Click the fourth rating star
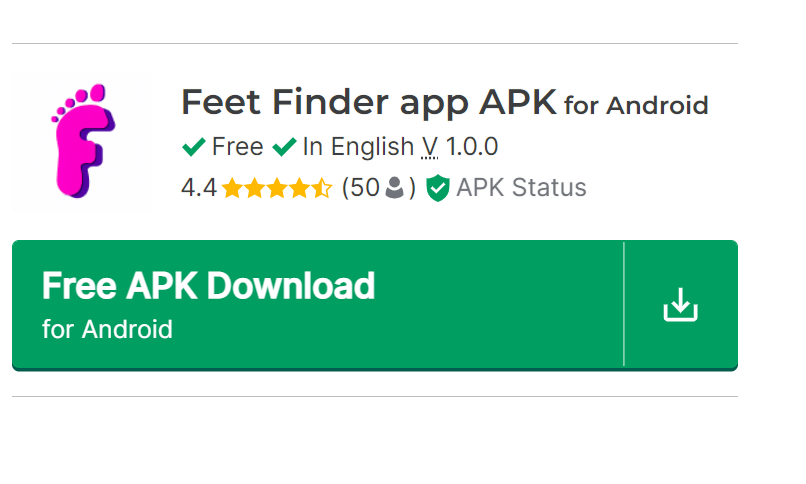806x484 pixels. (298, 188)
